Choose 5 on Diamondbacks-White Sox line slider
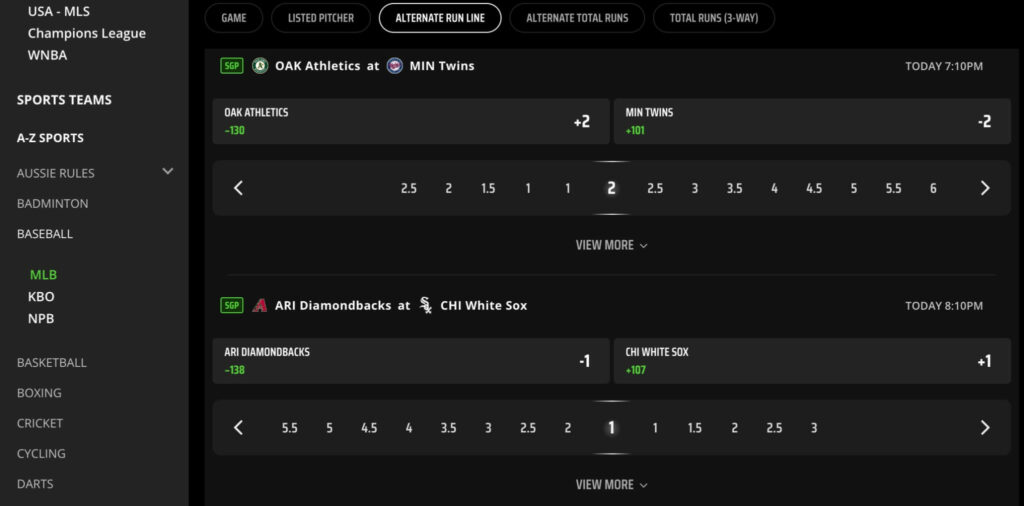1024x506 pixels. (x=329, y=428)
